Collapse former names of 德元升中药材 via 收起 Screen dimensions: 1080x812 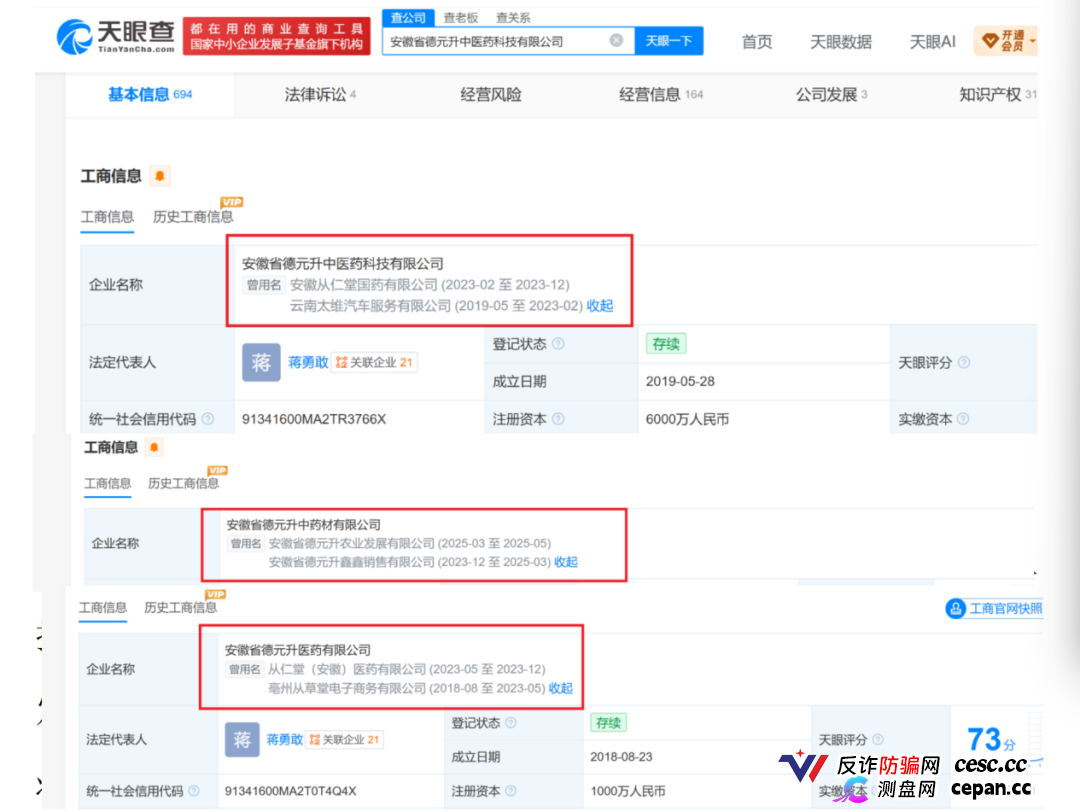coord(565,561)
